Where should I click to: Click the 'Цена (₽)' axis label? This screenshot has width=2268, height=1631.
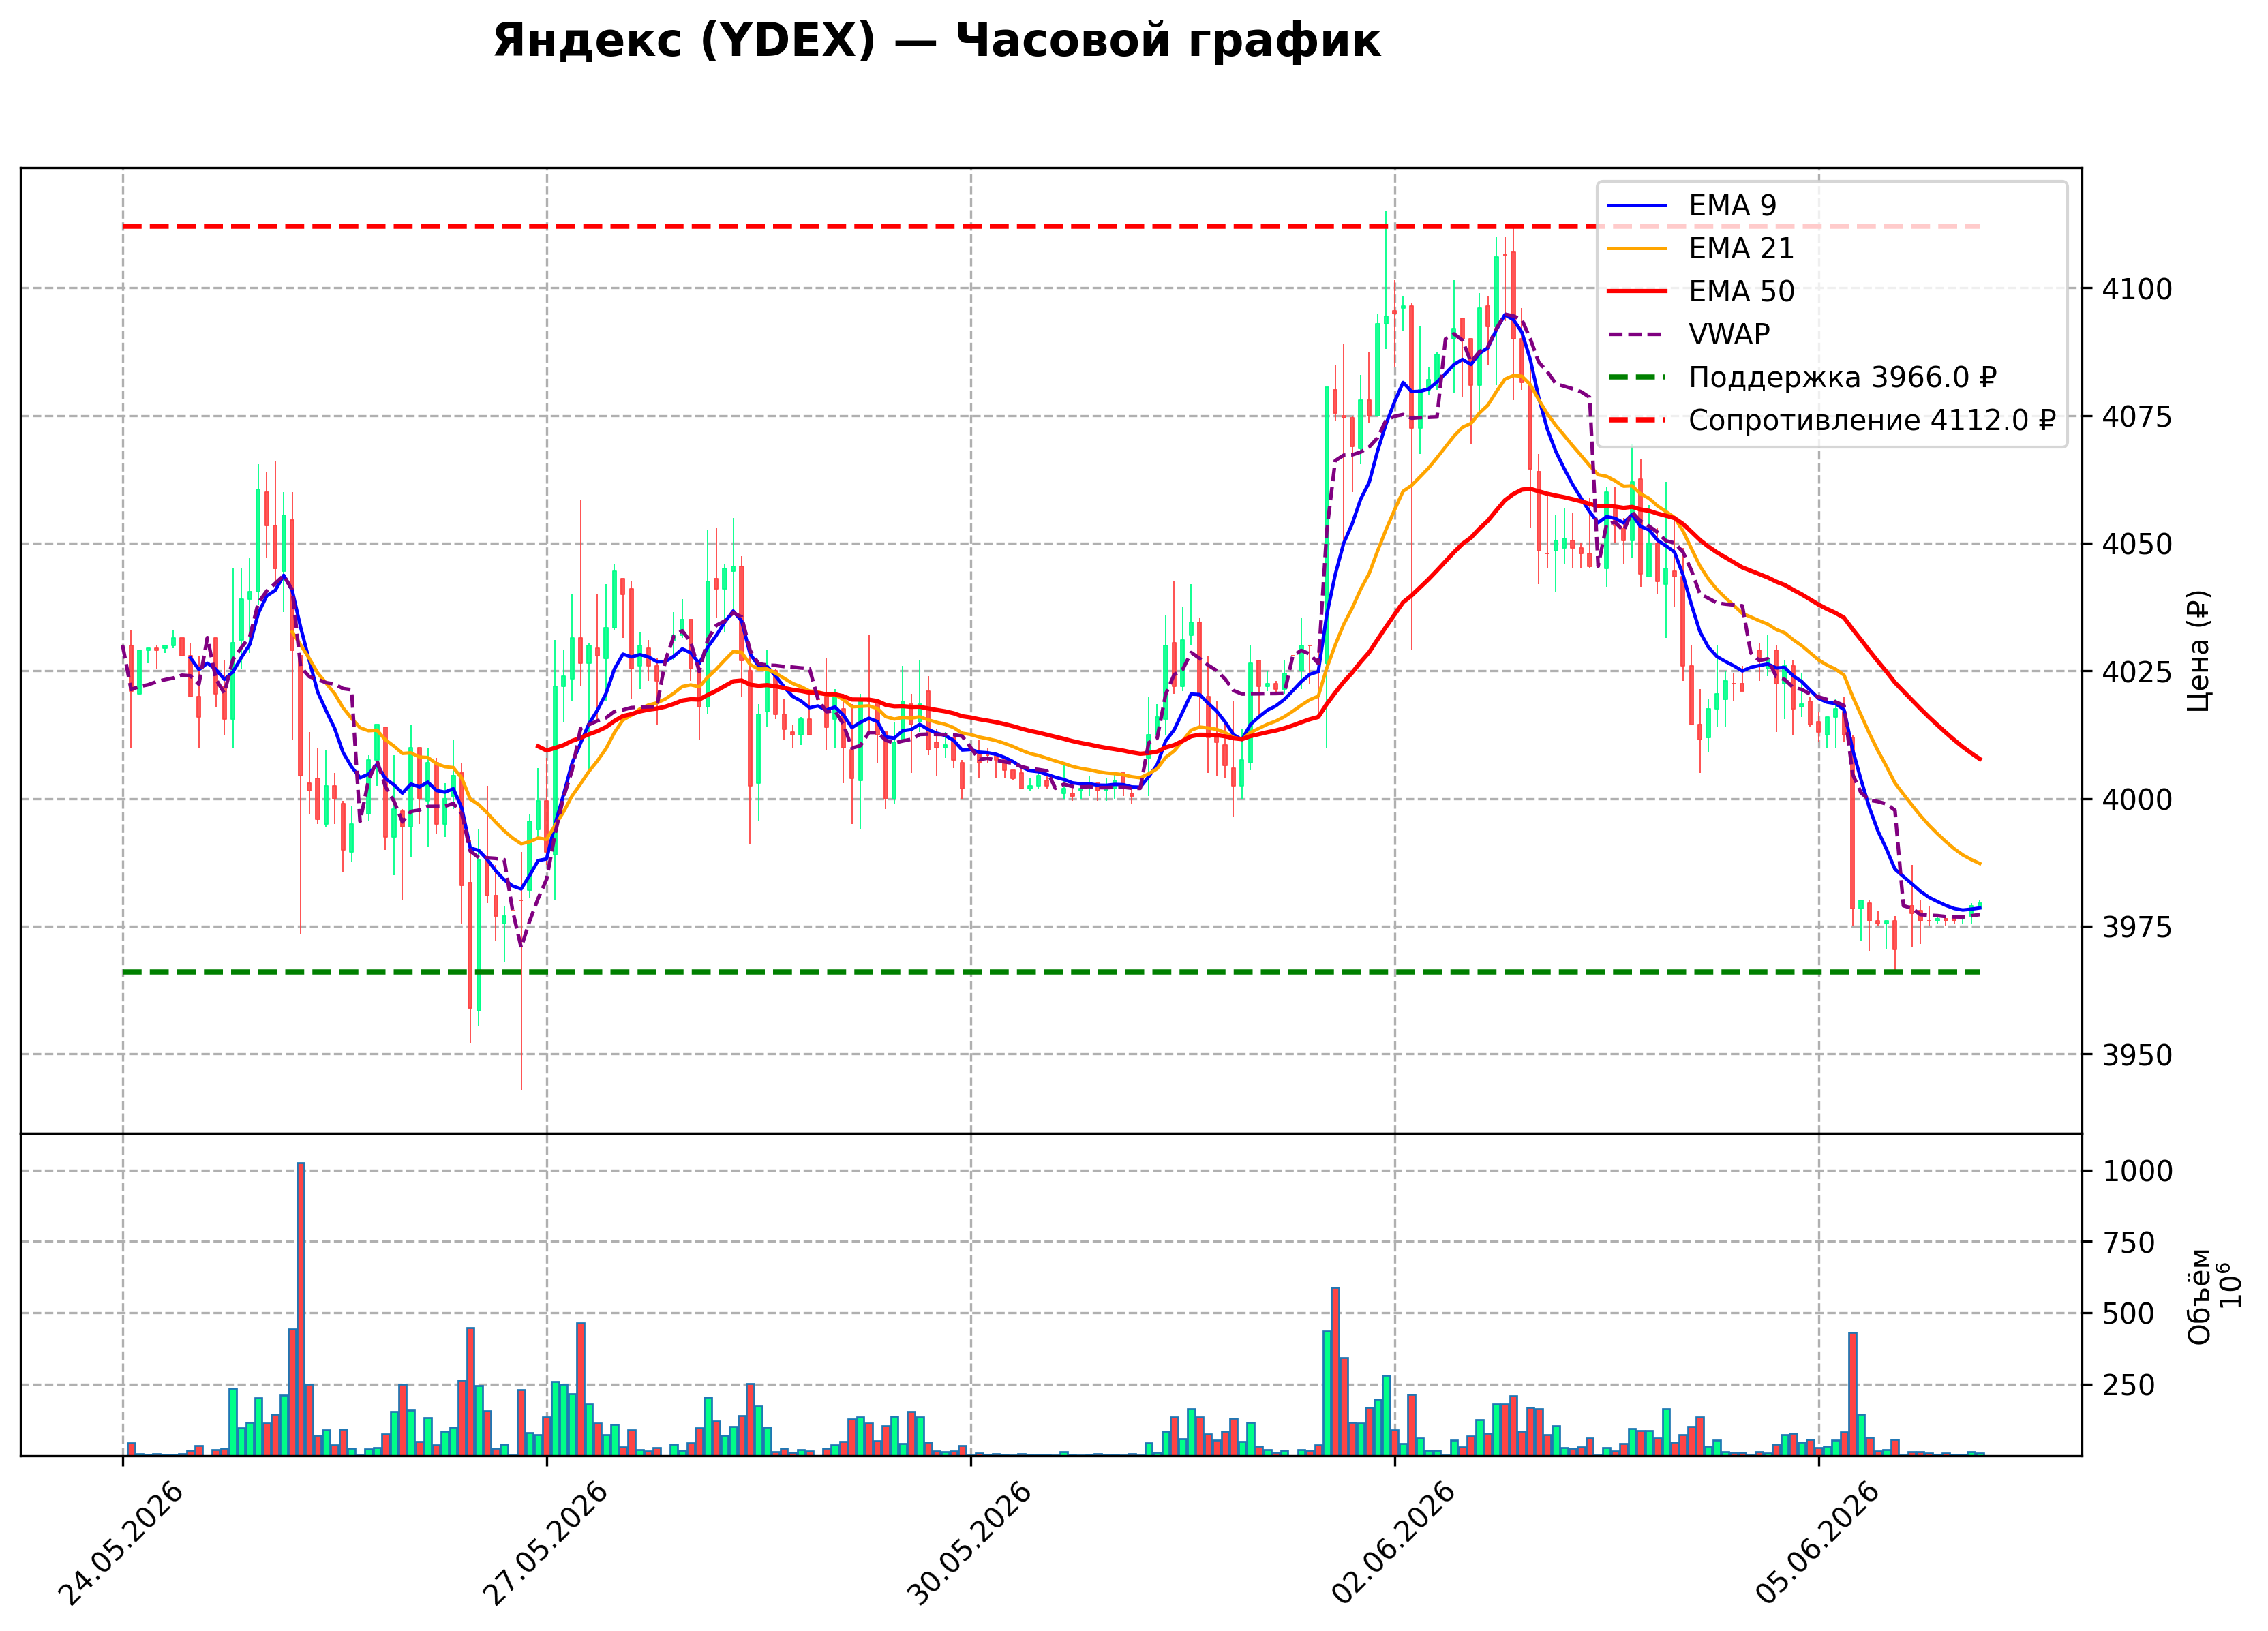pos(2199,651)
